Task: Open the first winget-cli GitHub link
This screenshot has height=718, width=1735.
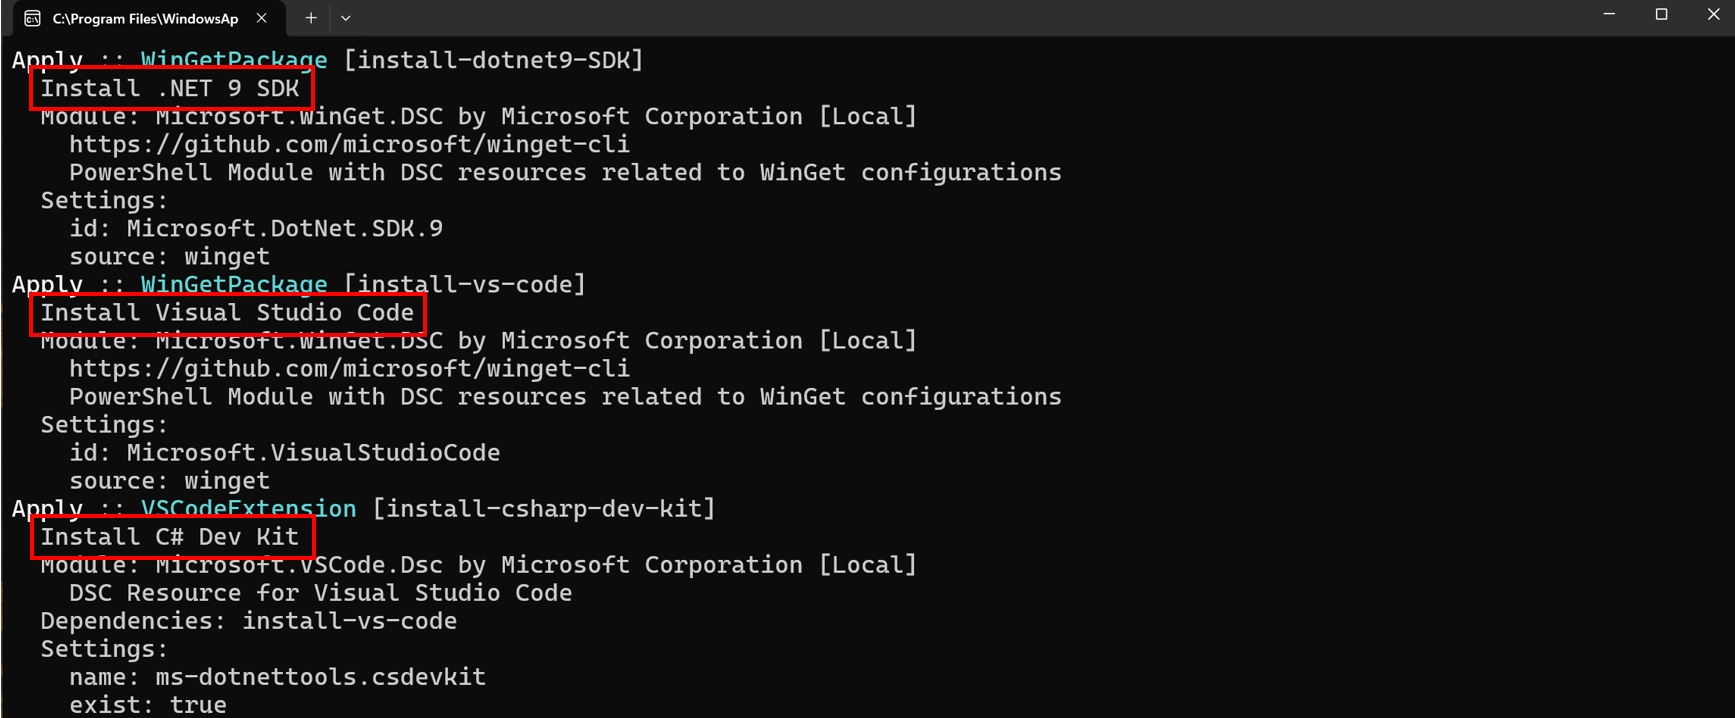Action: [349, 145]
